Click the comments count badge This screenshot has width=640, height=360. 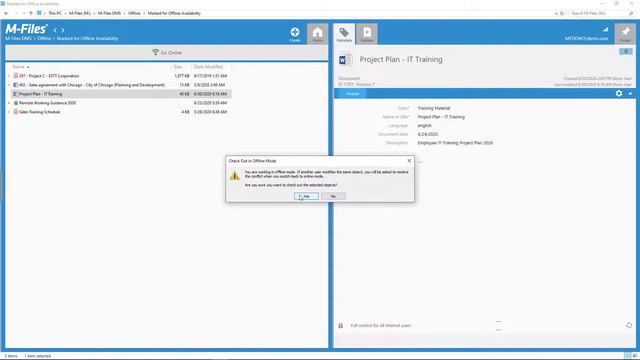(625, 51)
